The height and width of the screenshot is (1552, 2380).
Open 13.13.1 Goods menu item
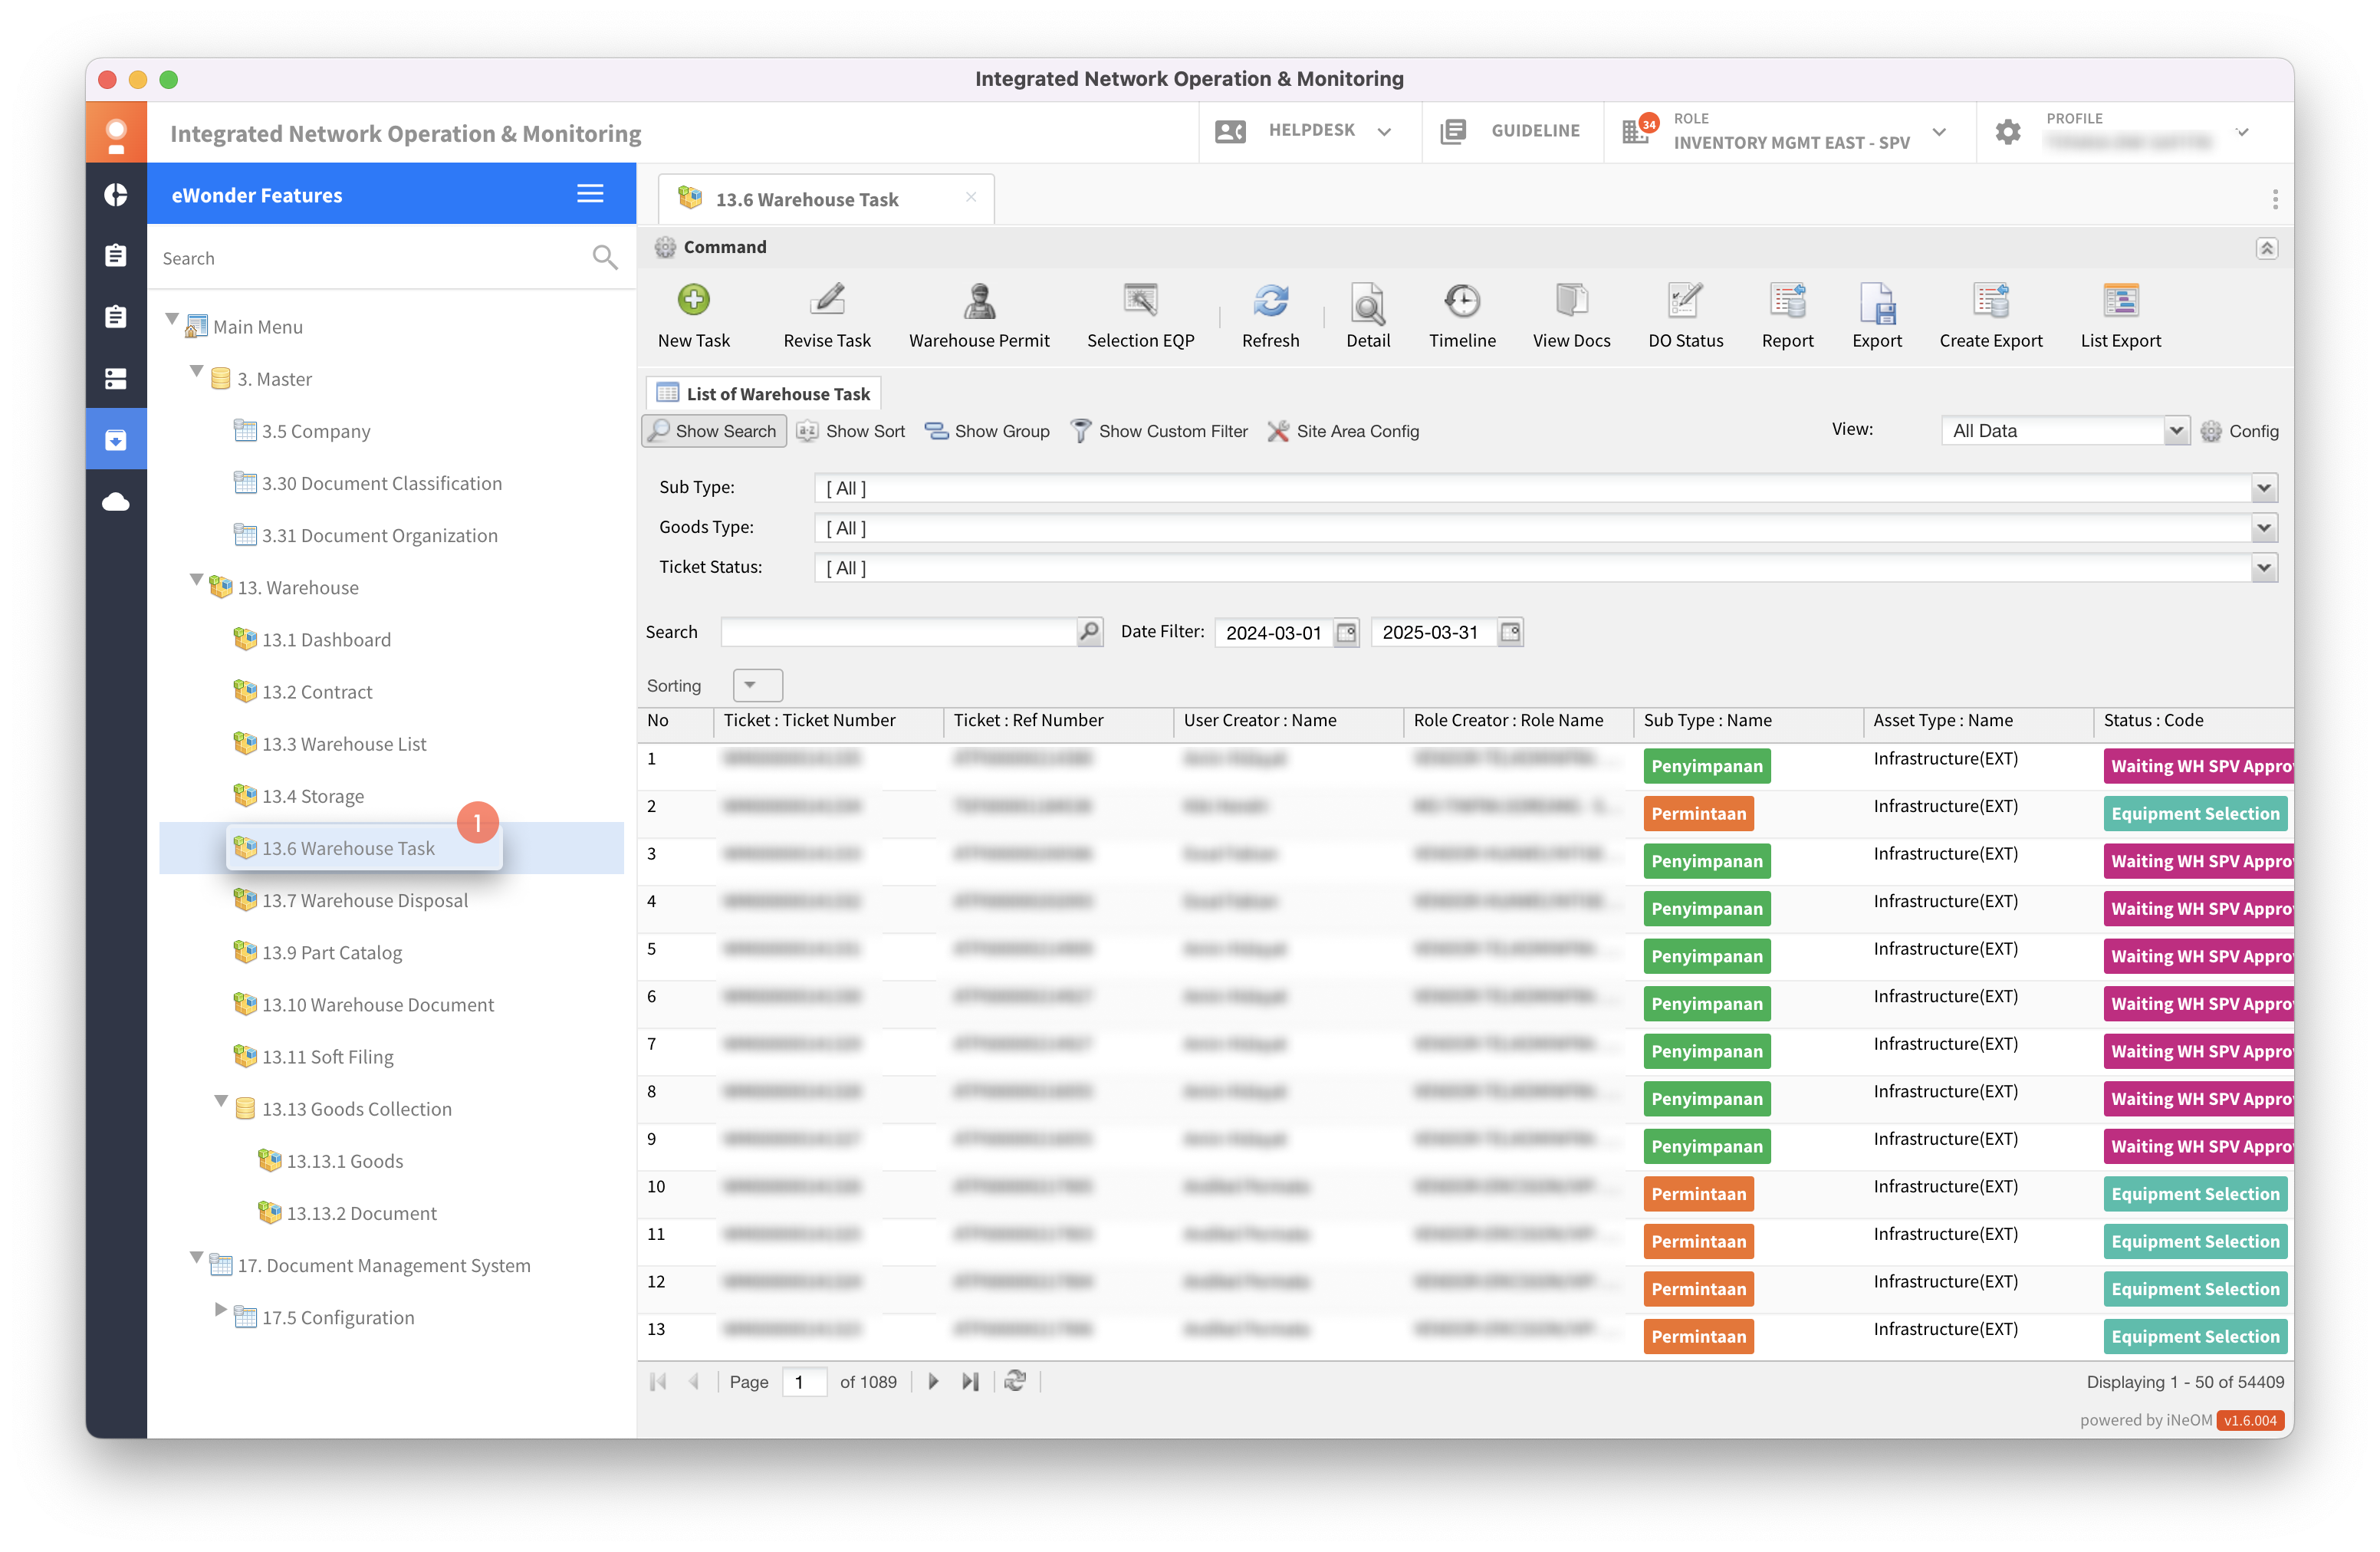[x=344, y=1160]
